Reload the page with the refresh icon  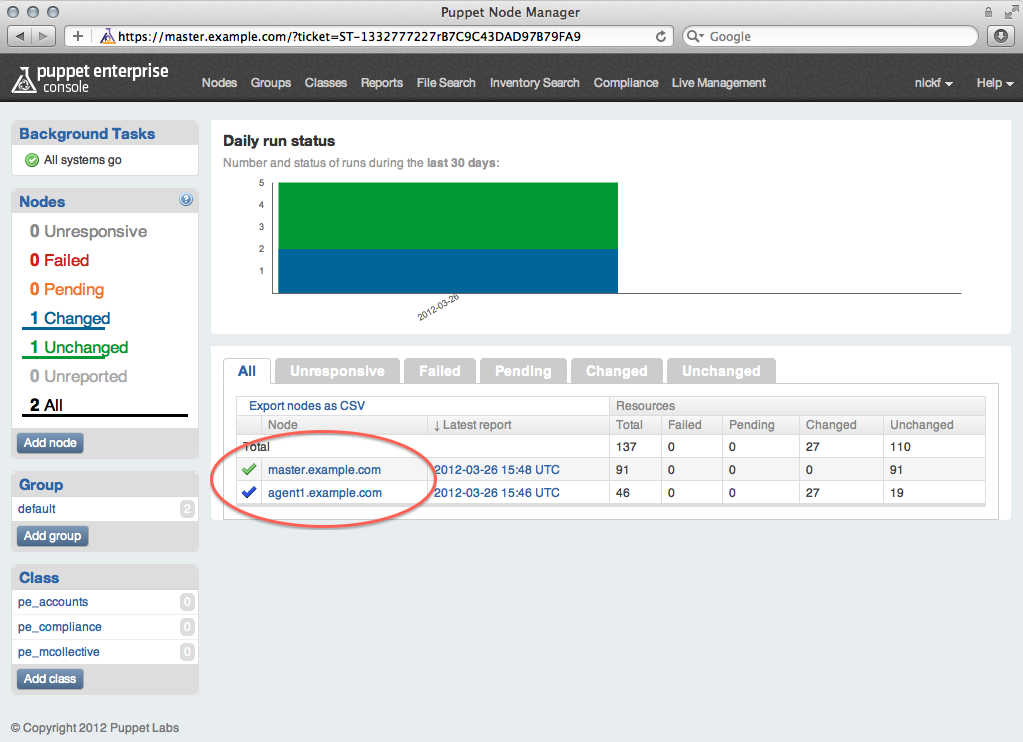coord(661,37)
